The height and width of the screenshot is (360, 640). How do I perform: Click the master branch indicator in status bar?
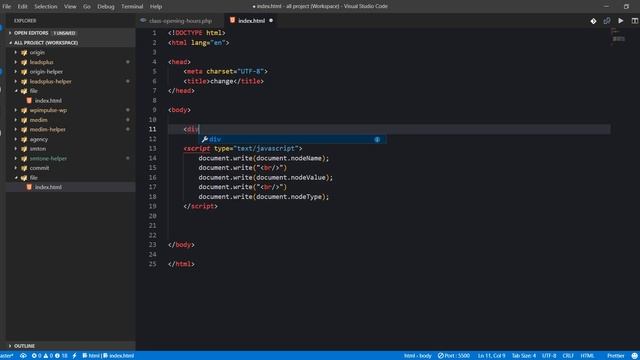click(x=7, y=356)
